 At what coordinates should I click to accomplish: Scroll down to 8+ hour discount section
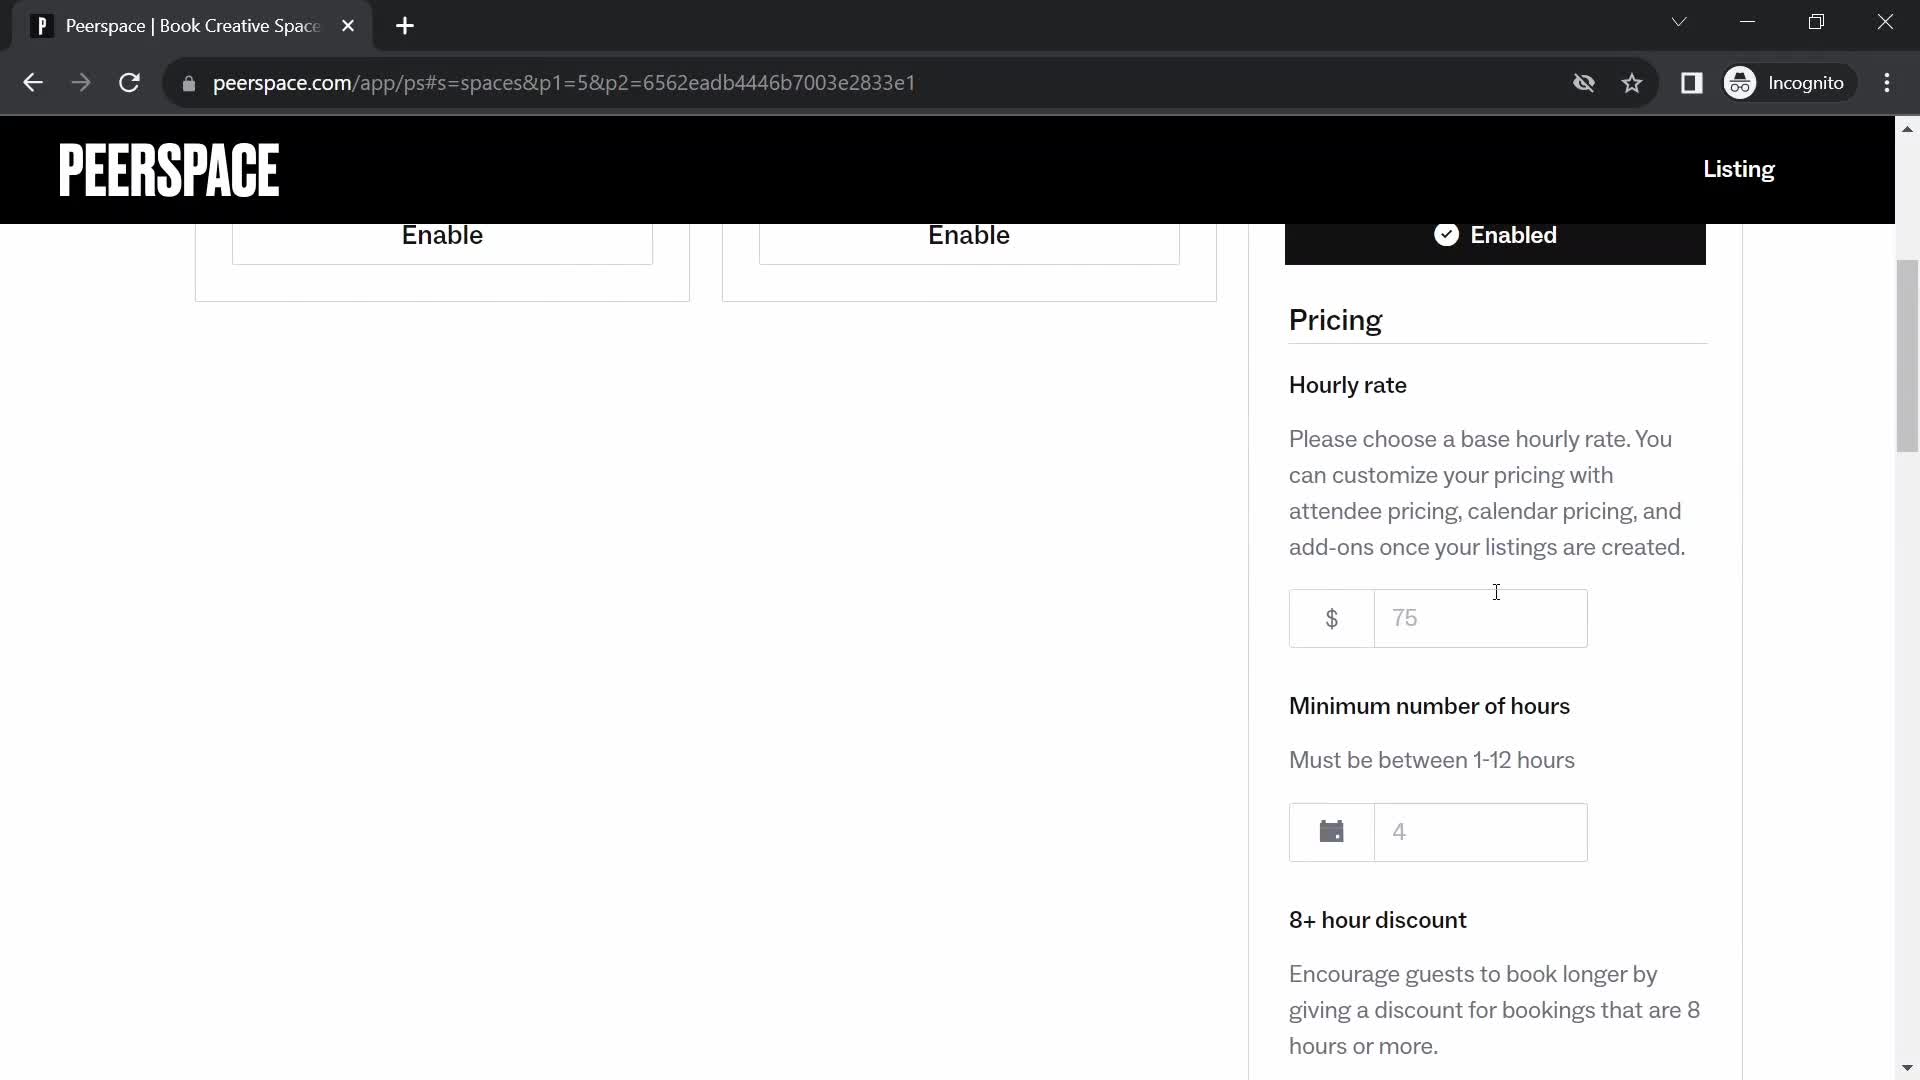(1377, 919)
